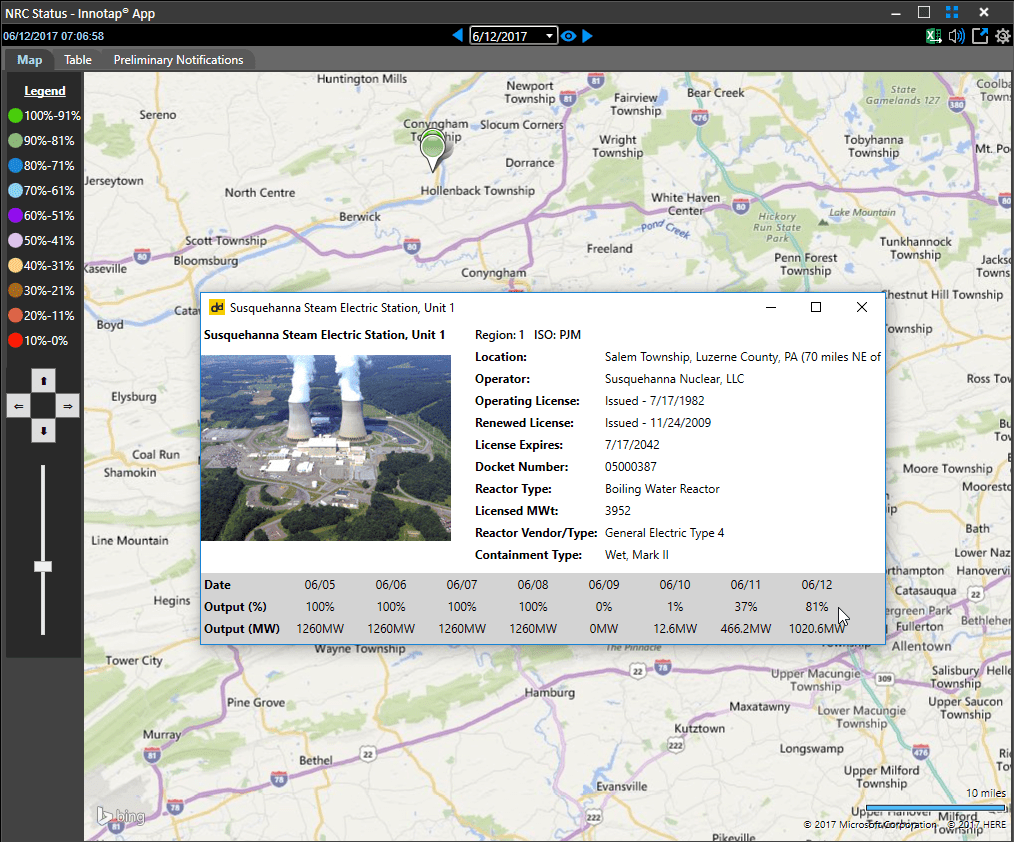This screenshot has width=1014, height=842.
Task: Go to the previous date arrow
Action: tap(457, 36)
